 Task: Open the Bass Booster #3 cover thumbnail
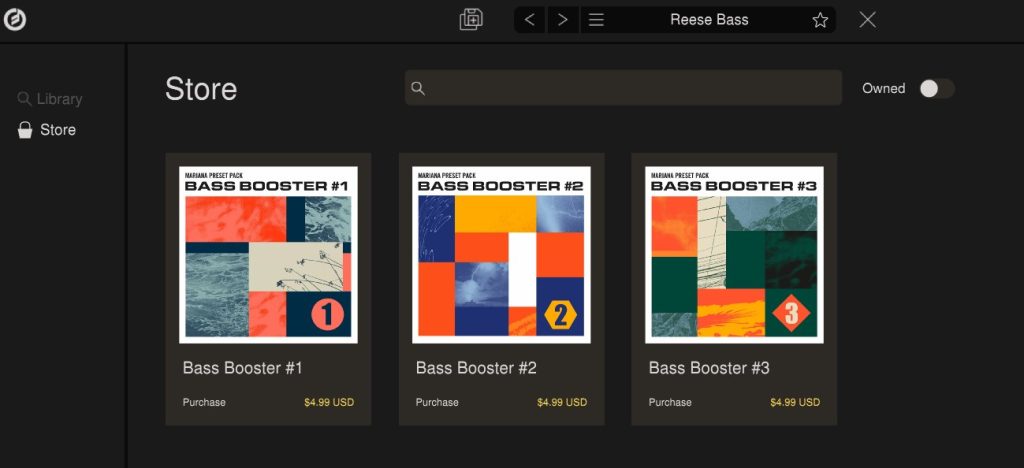coord(734,254)
